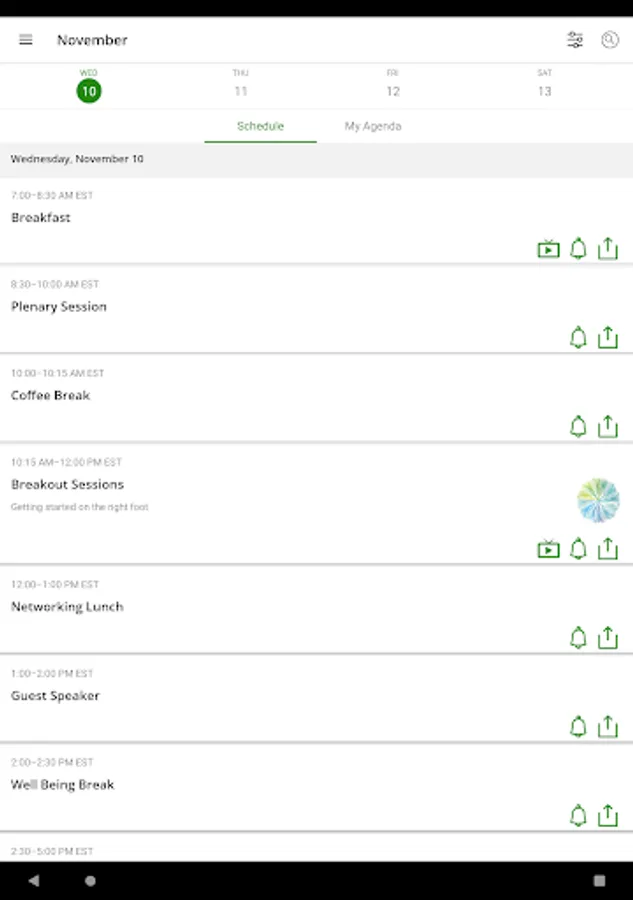Select Thursday 11 in date bar
The height and width of the screenshot is (900, 633).
[x=241, y=84]
